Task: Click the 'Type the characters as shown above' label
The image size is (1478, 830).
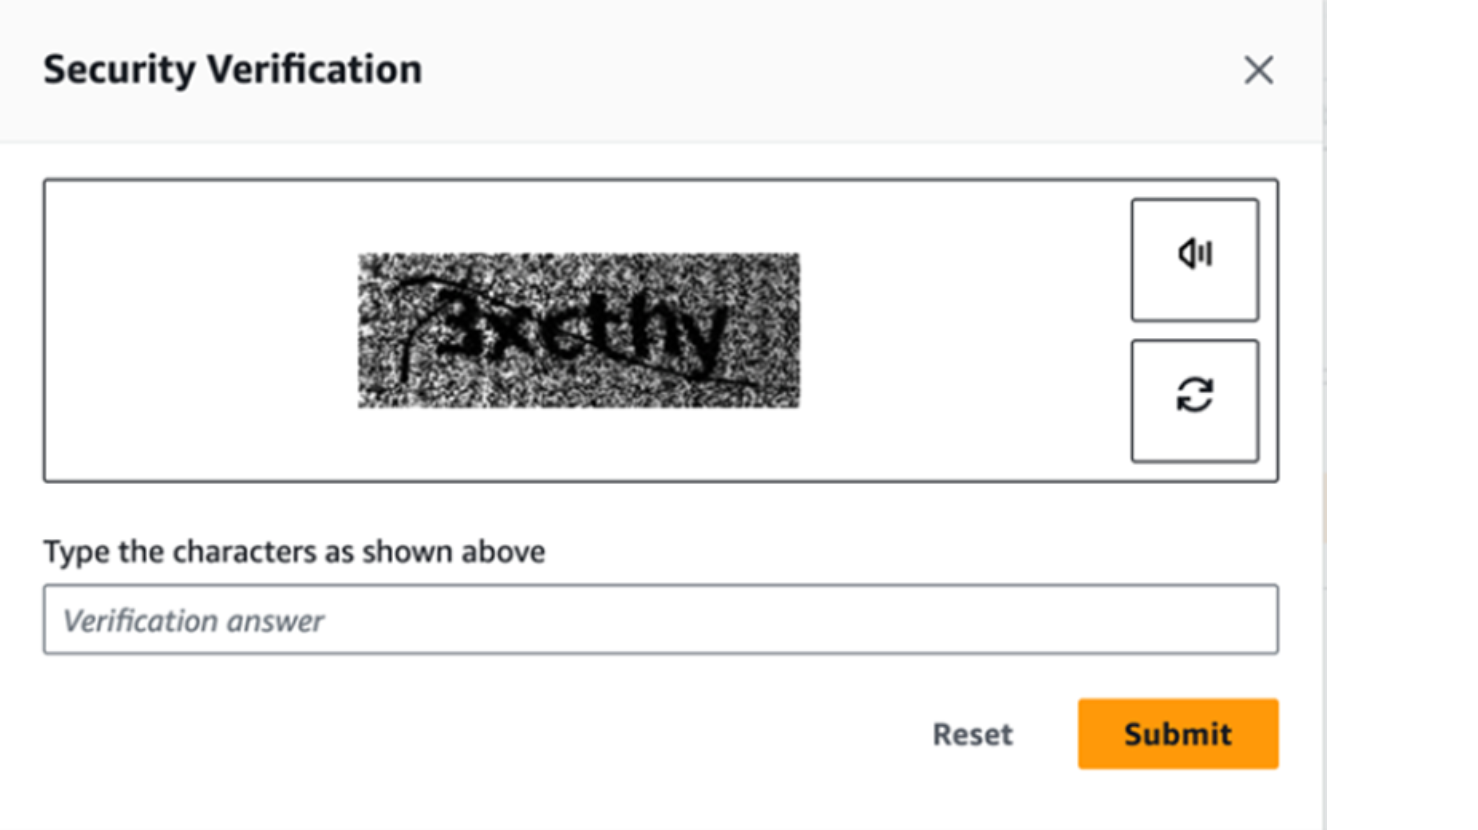Action: click(x=294, y=552)
